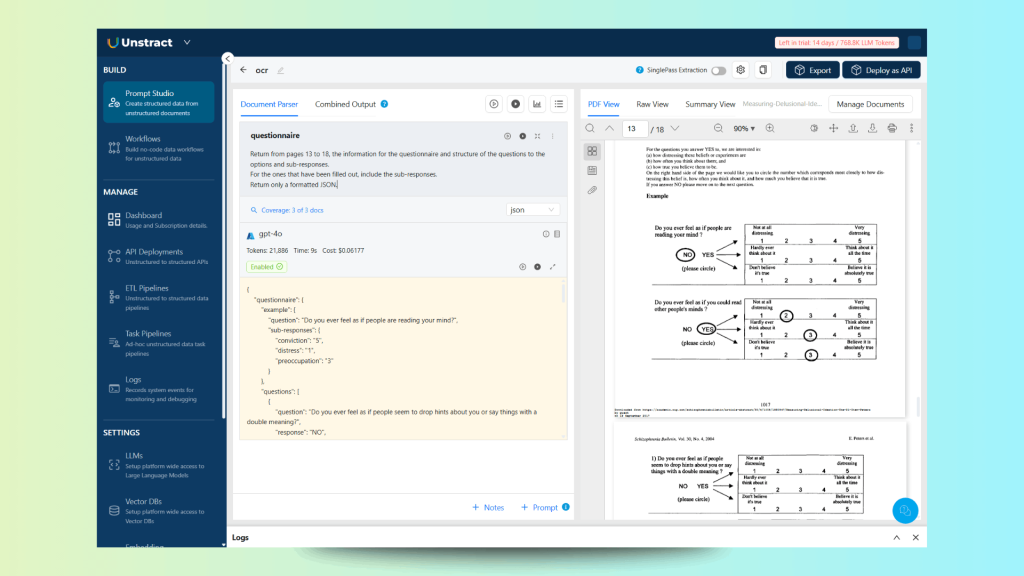This screenshot has height=576, width=1024.
Task: Switch to the Raw View tab
Action: [652, 104]
